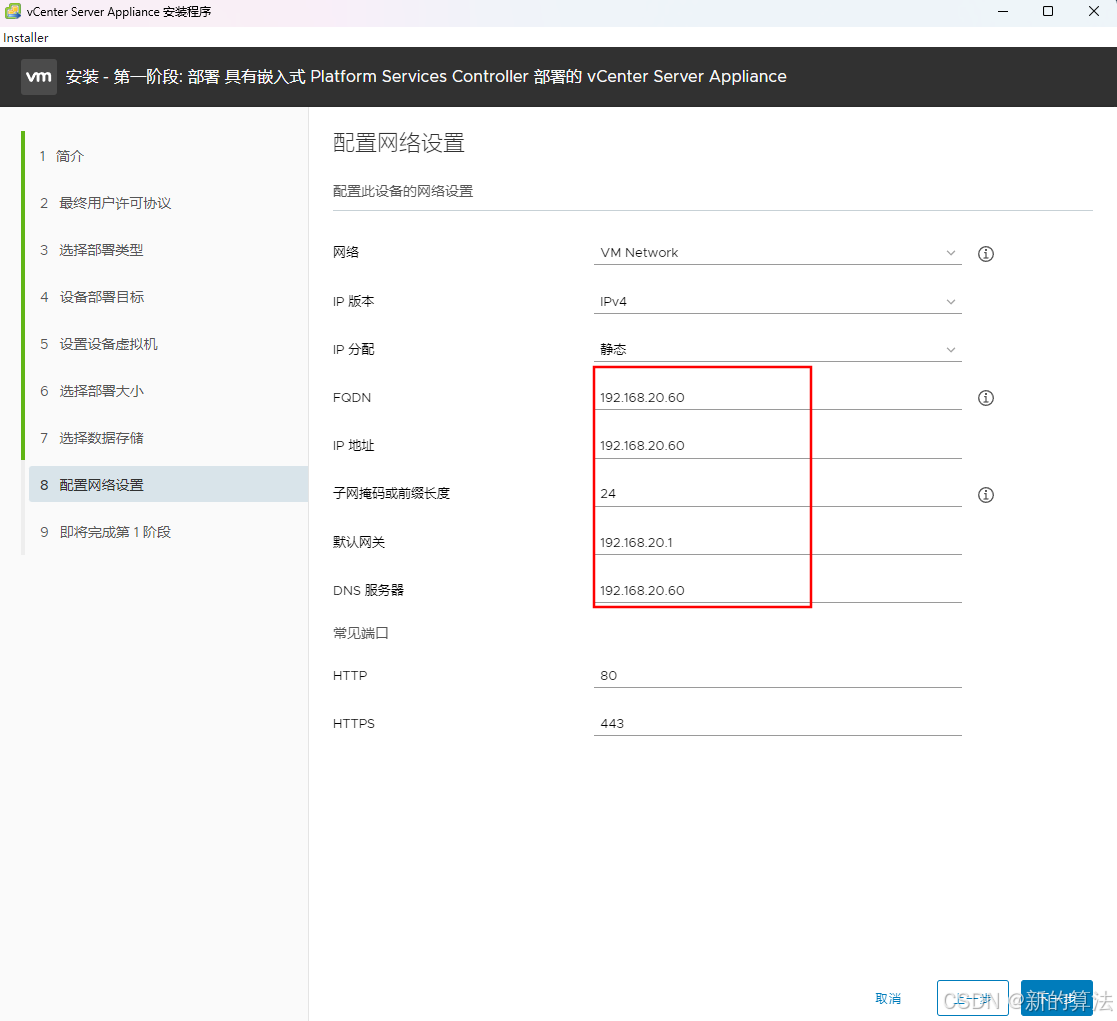This screenshot has height=1021, width=1117.
Task: Click the info icon beside the FQDN field
Action: pos(985,398)
